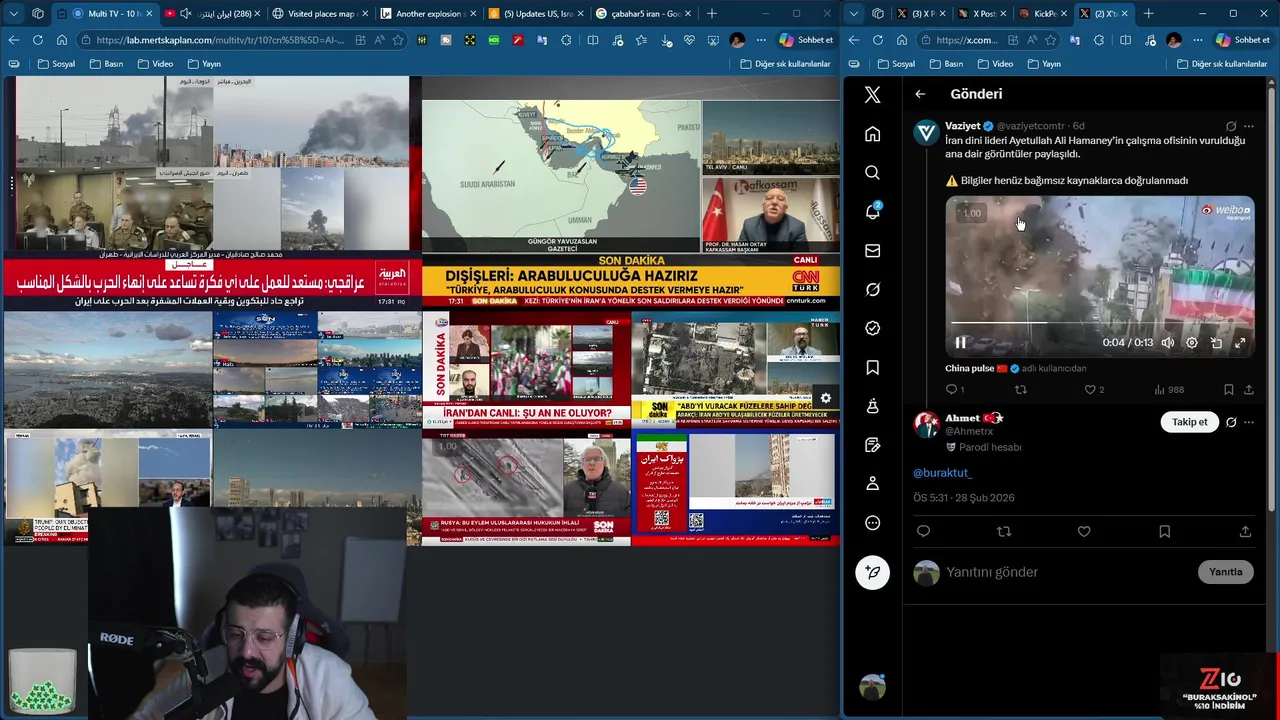Click the X logo in sidebar
The height and width of the screenshot is (720, 1280).
pyautogui.click(x=872, y=95)
